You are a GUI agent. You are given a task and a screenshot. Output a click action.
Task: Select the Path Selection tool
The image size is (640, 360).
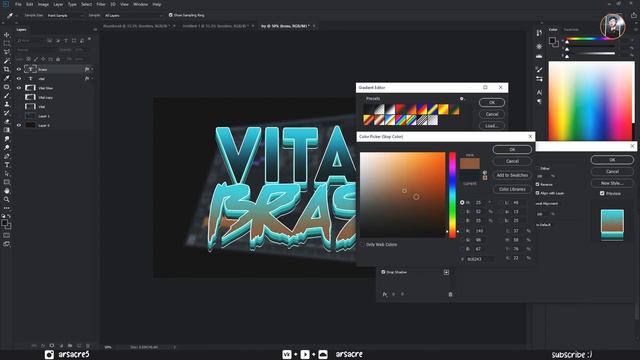[x=7, y=173]
